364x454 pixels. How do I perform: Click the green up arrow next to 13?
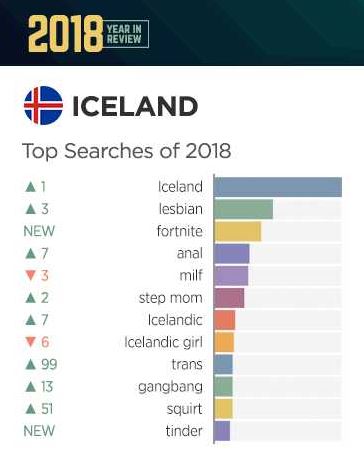[x=30, y=387]
